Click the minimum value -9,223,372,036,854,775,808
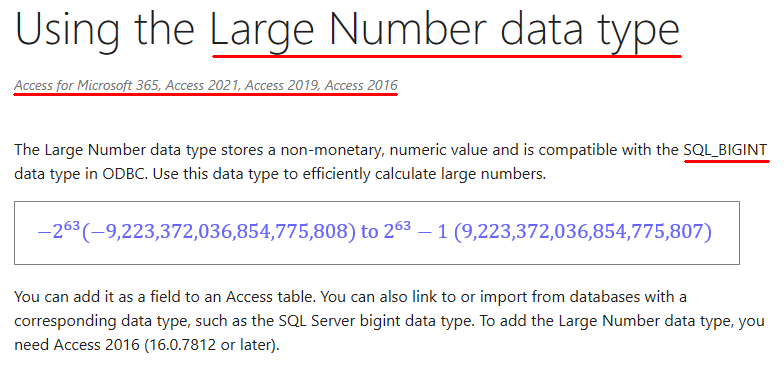 pyautogui.click(x=218, y=232)
